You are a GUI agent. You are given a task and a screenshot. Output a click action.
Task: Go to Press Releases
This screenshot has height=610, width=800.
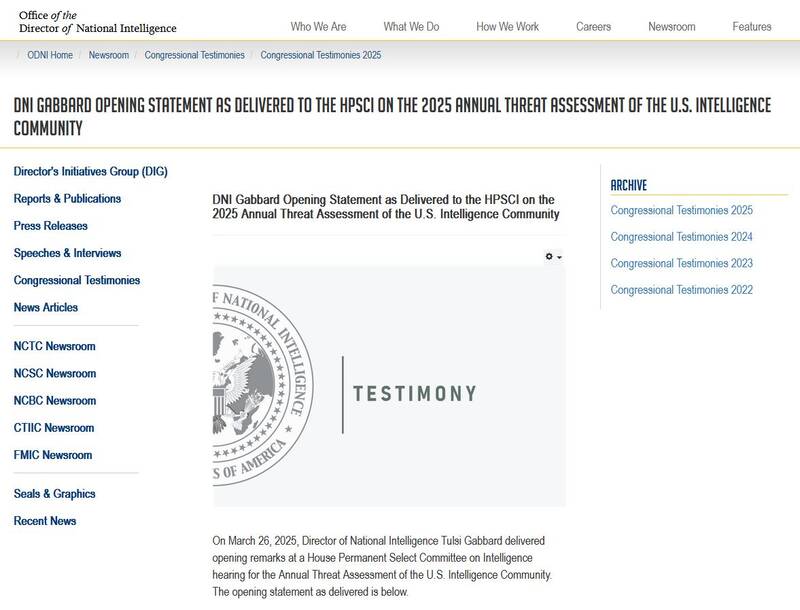[x=51, y=225]
